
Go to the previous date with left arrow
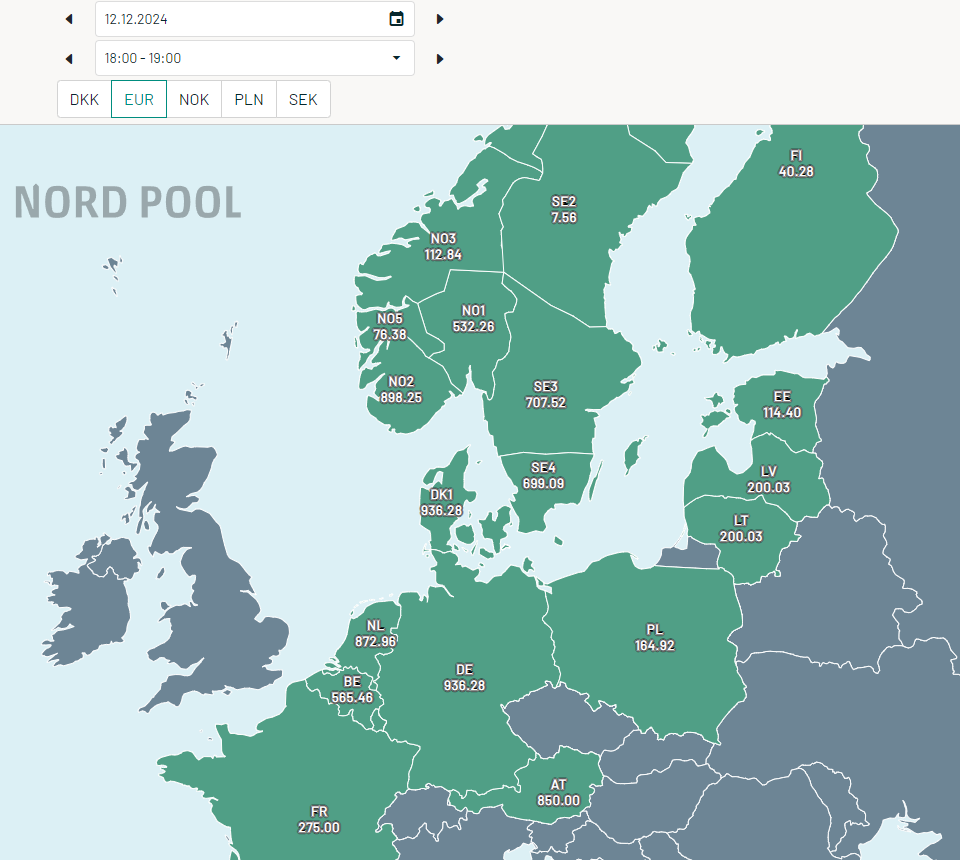[x=69, y=20]
